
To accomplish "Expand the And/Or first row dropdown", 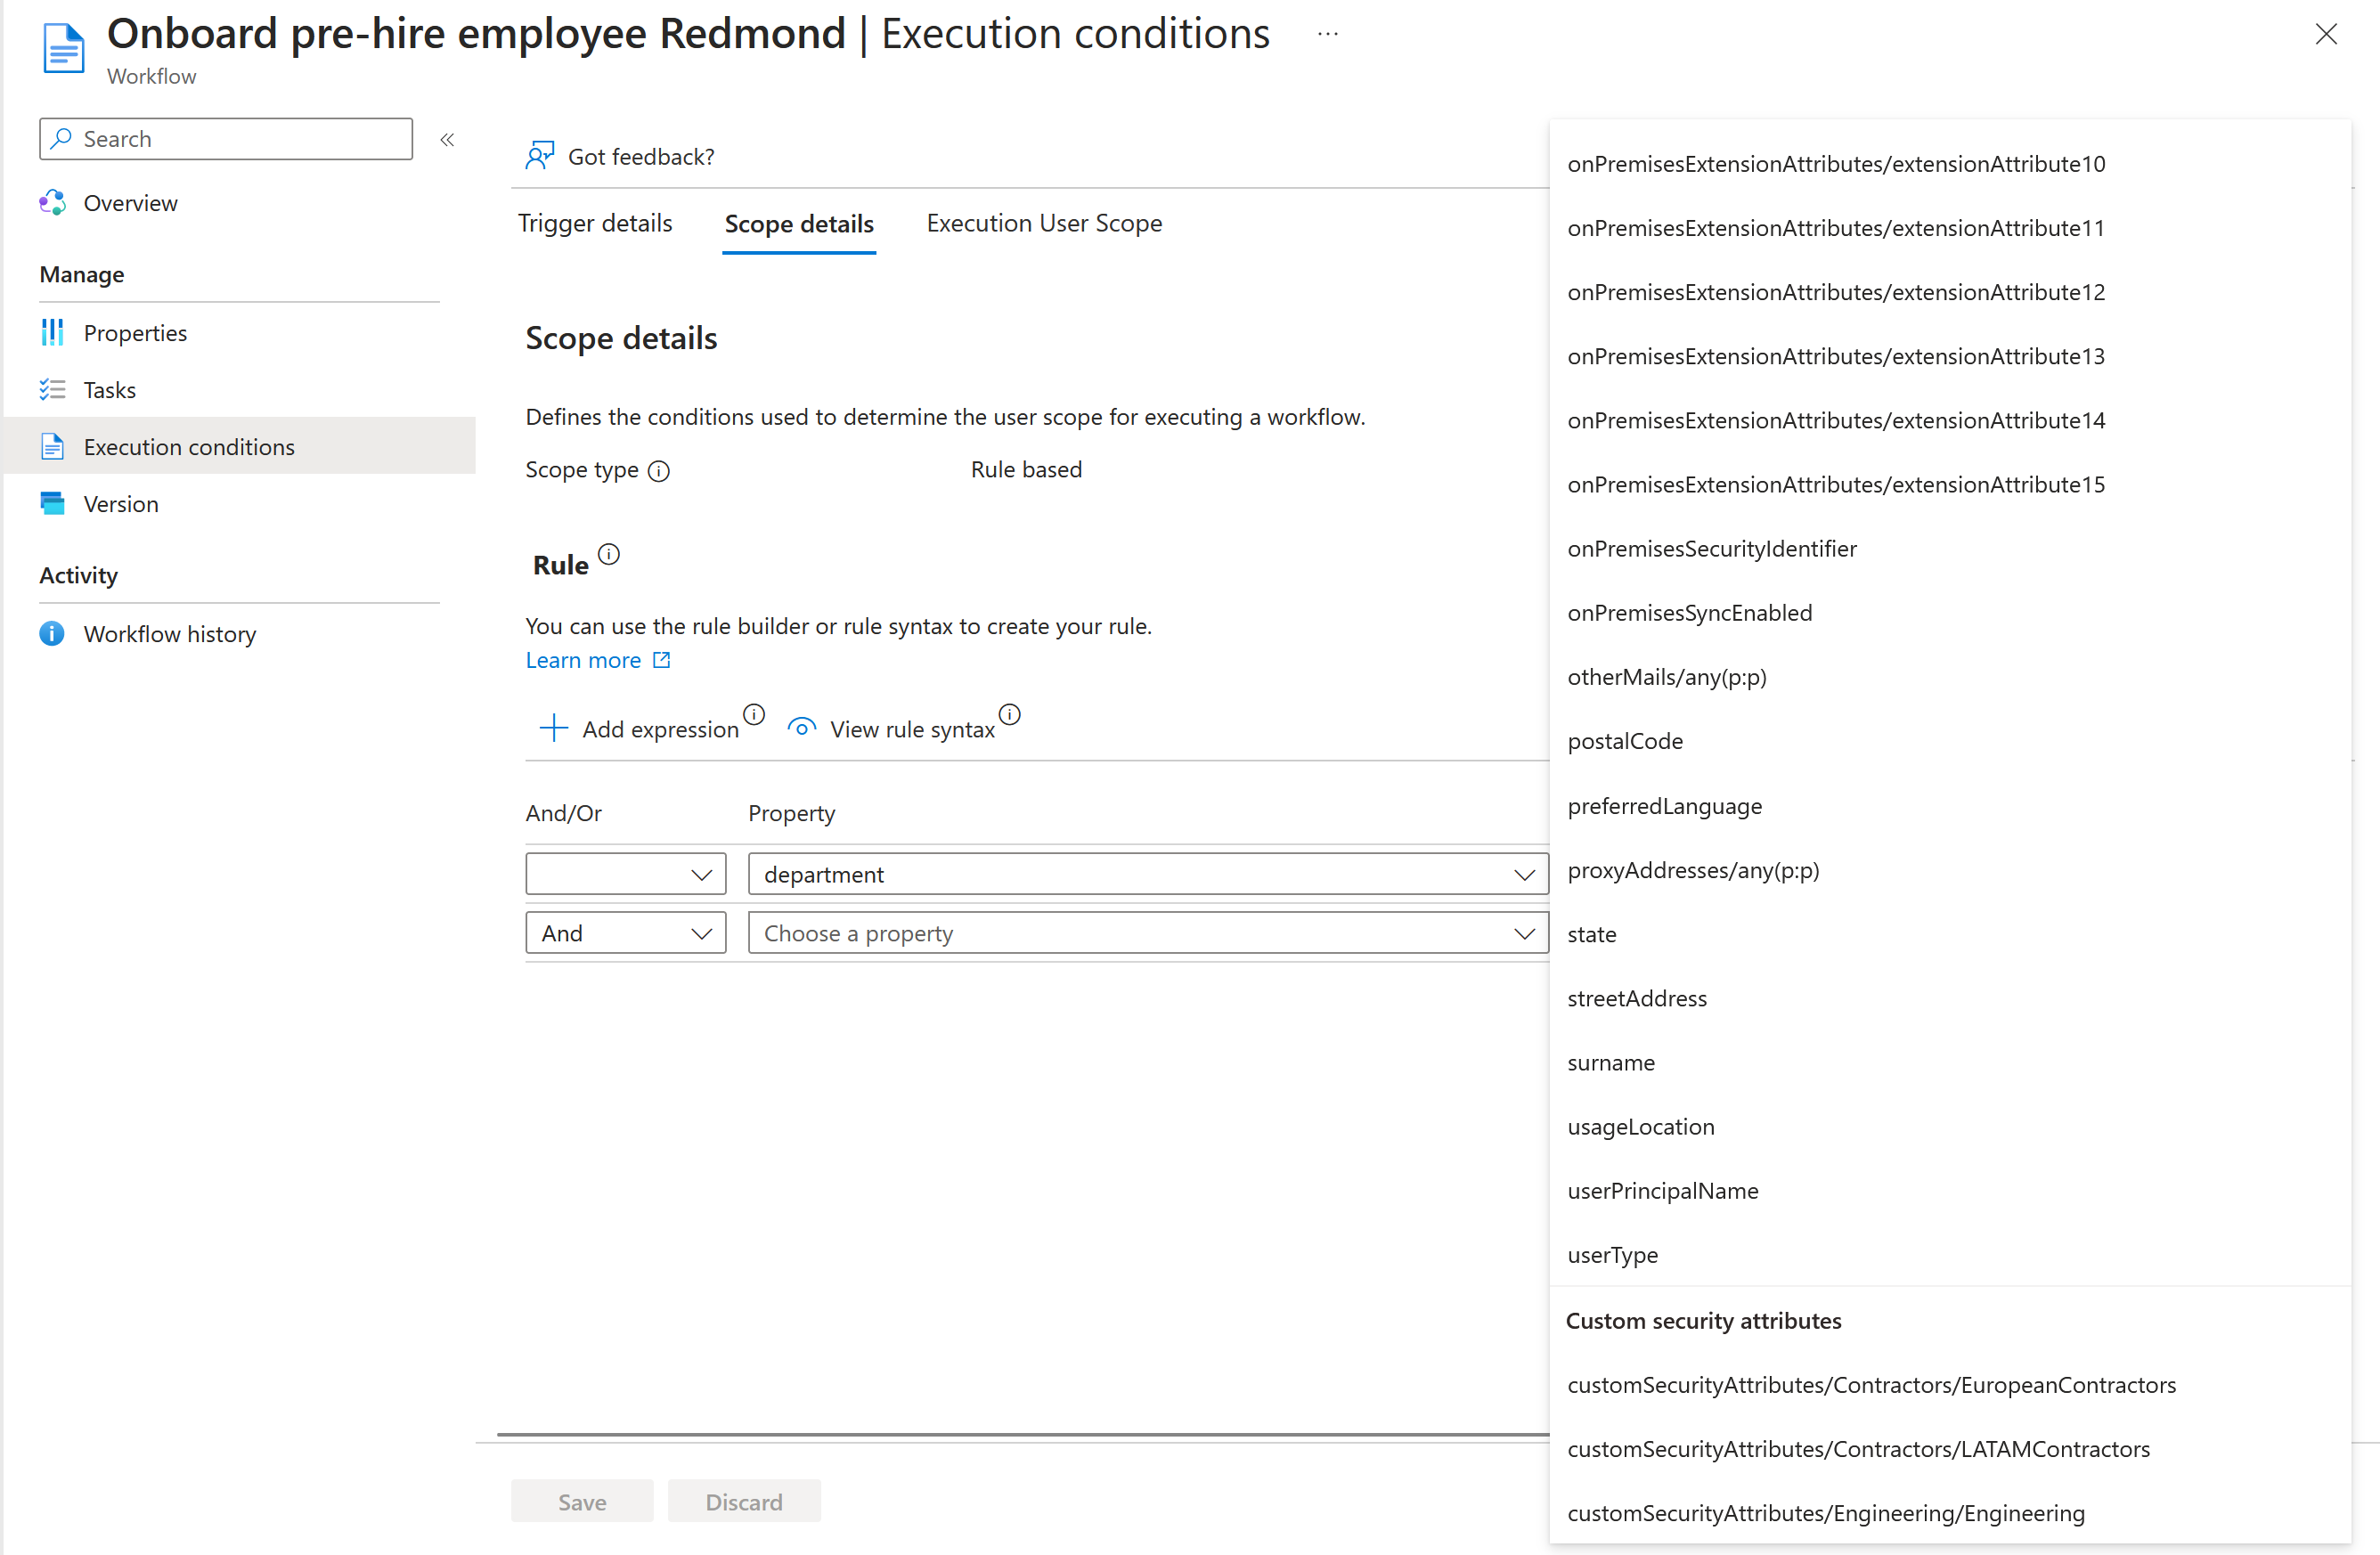I will pos(625,873).
